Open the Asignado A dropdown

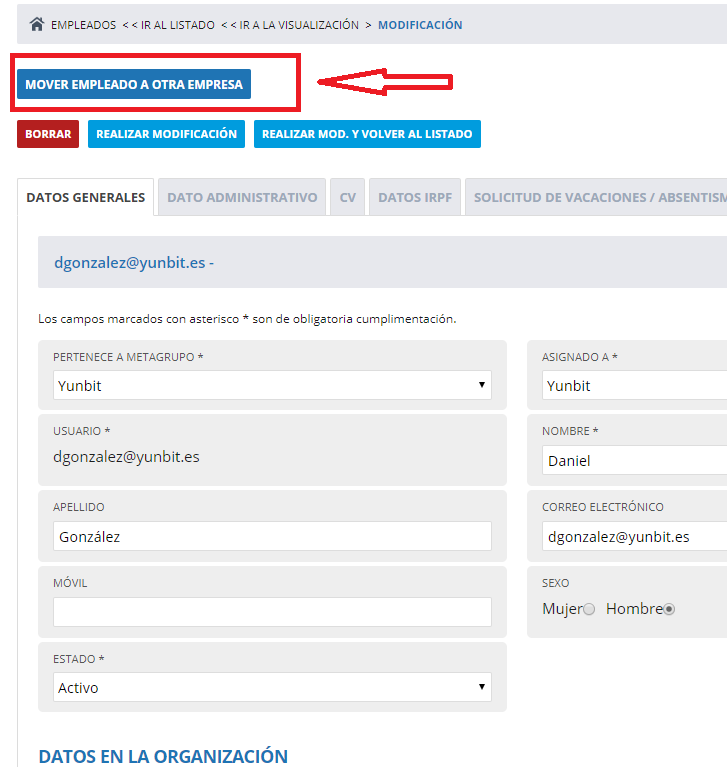[634, 386]
